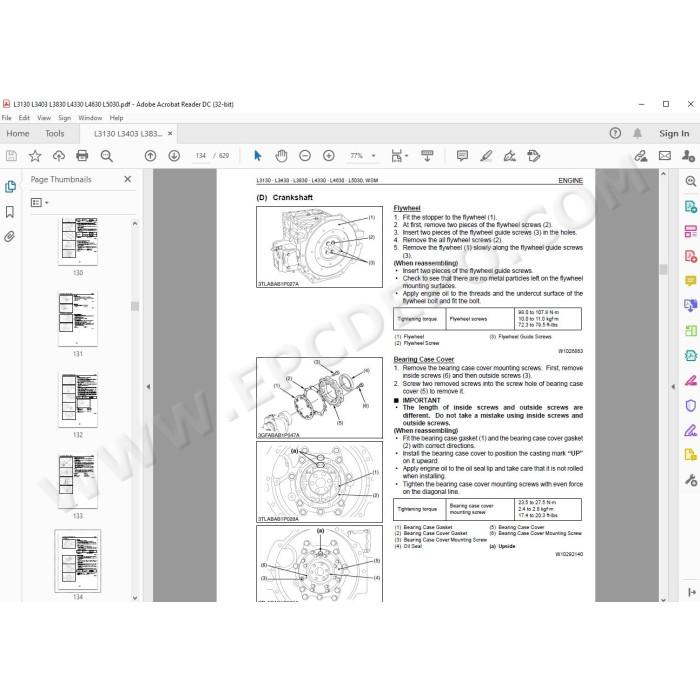
Task: Add a sticky note comment
Action: pos(462,156)
